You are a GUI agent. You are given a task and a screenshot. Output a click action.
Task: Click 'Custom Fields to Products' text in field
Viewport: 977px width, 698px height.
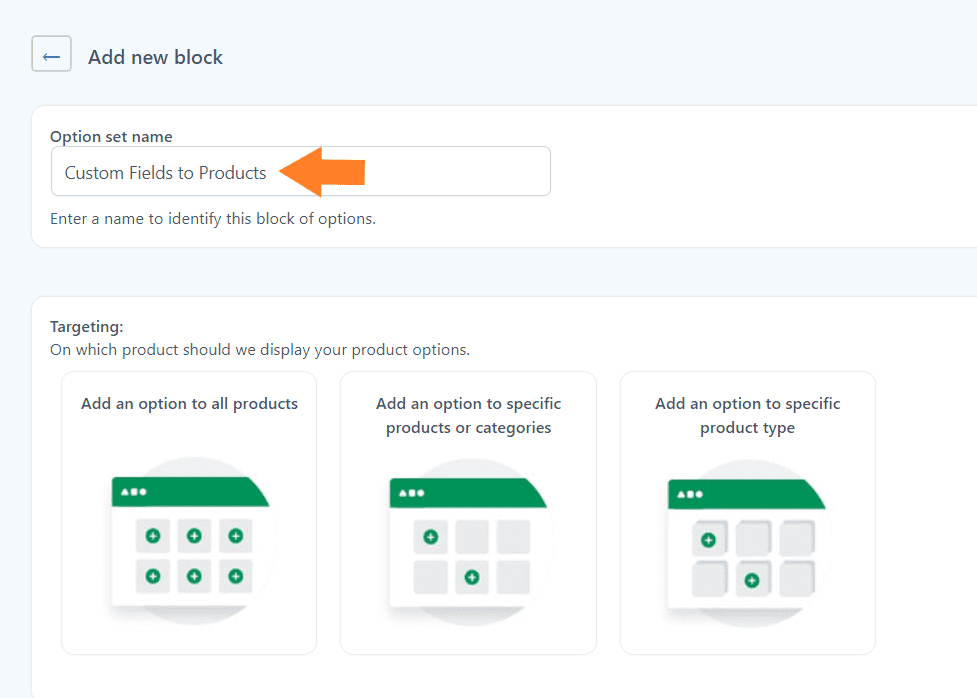(x=165, y=173)
